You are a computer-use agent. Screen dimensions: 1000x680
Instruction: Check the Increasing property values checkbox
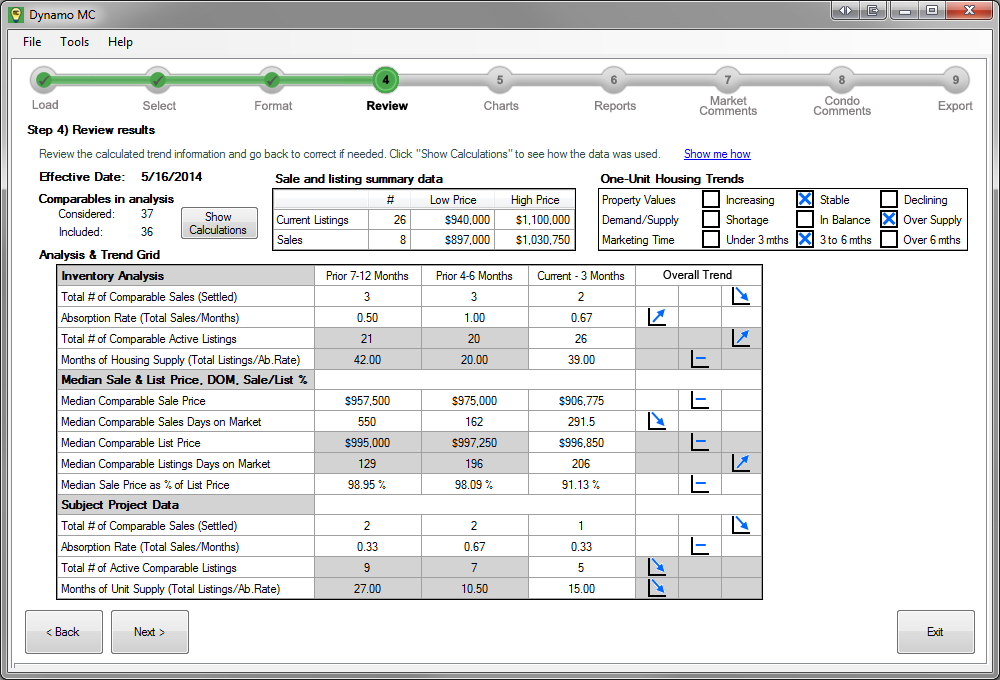[x=711, y=200]
